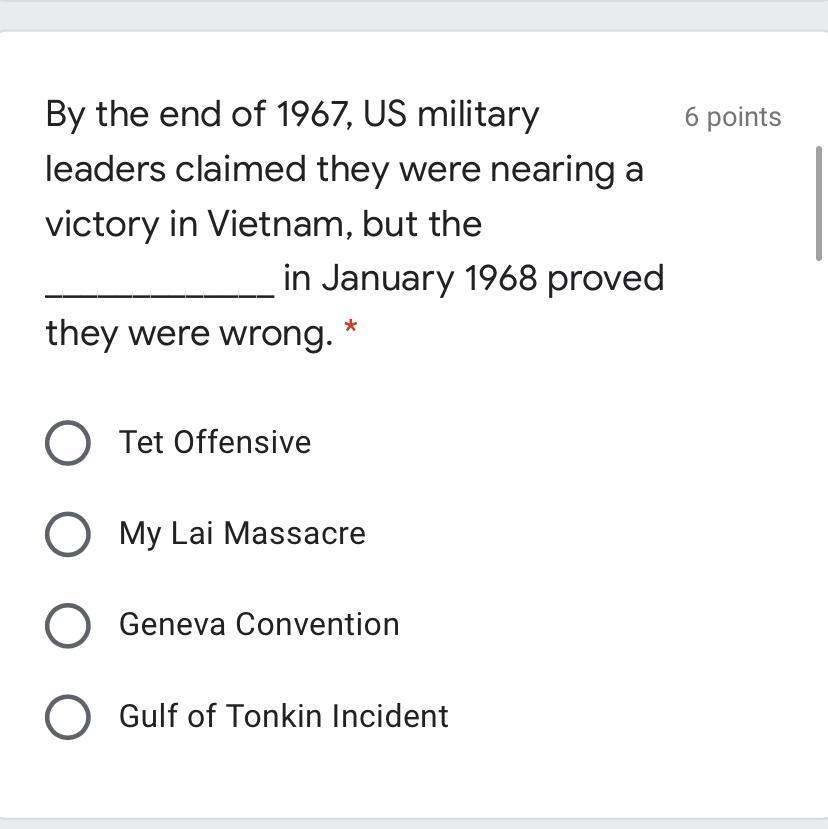The width and height of the screenshot is (828, 829).
Task: Click the "6 points" label
Action: tap(733, 117)
